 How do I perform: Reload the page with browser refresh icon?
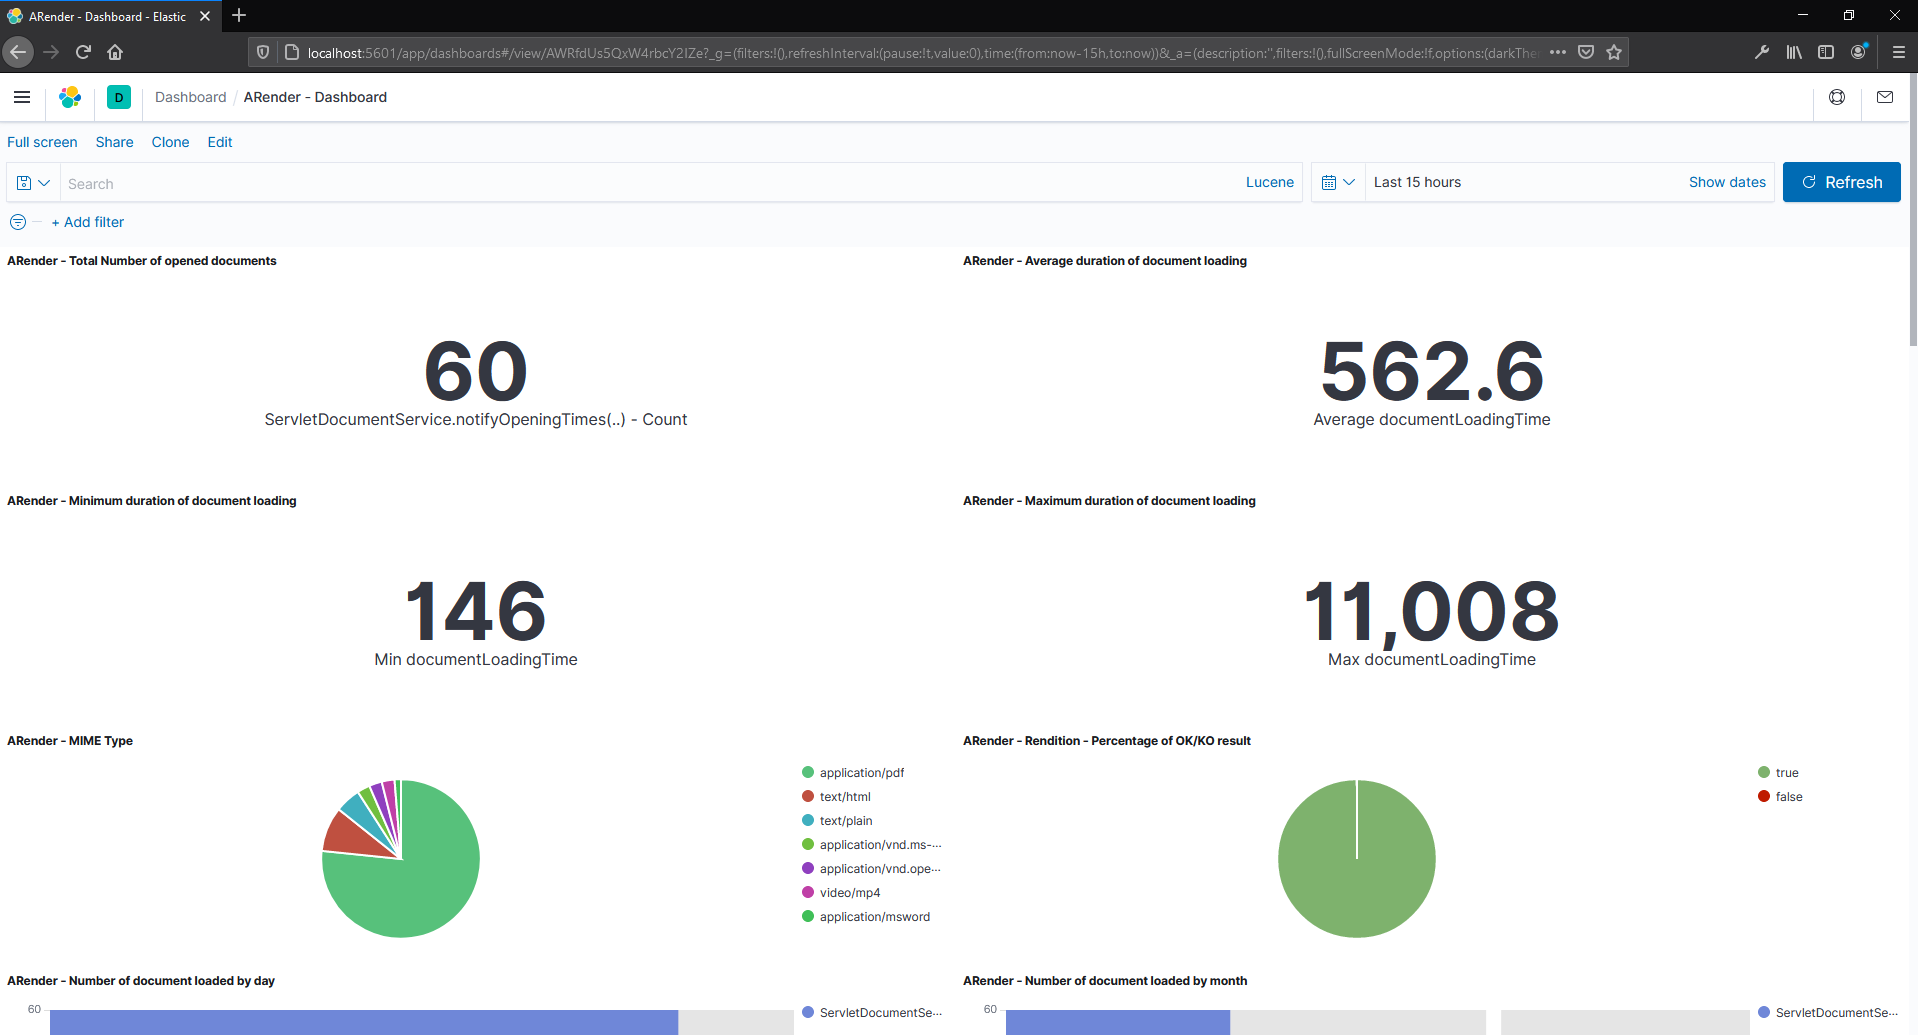pyautogui.click(x=83, y=52)
